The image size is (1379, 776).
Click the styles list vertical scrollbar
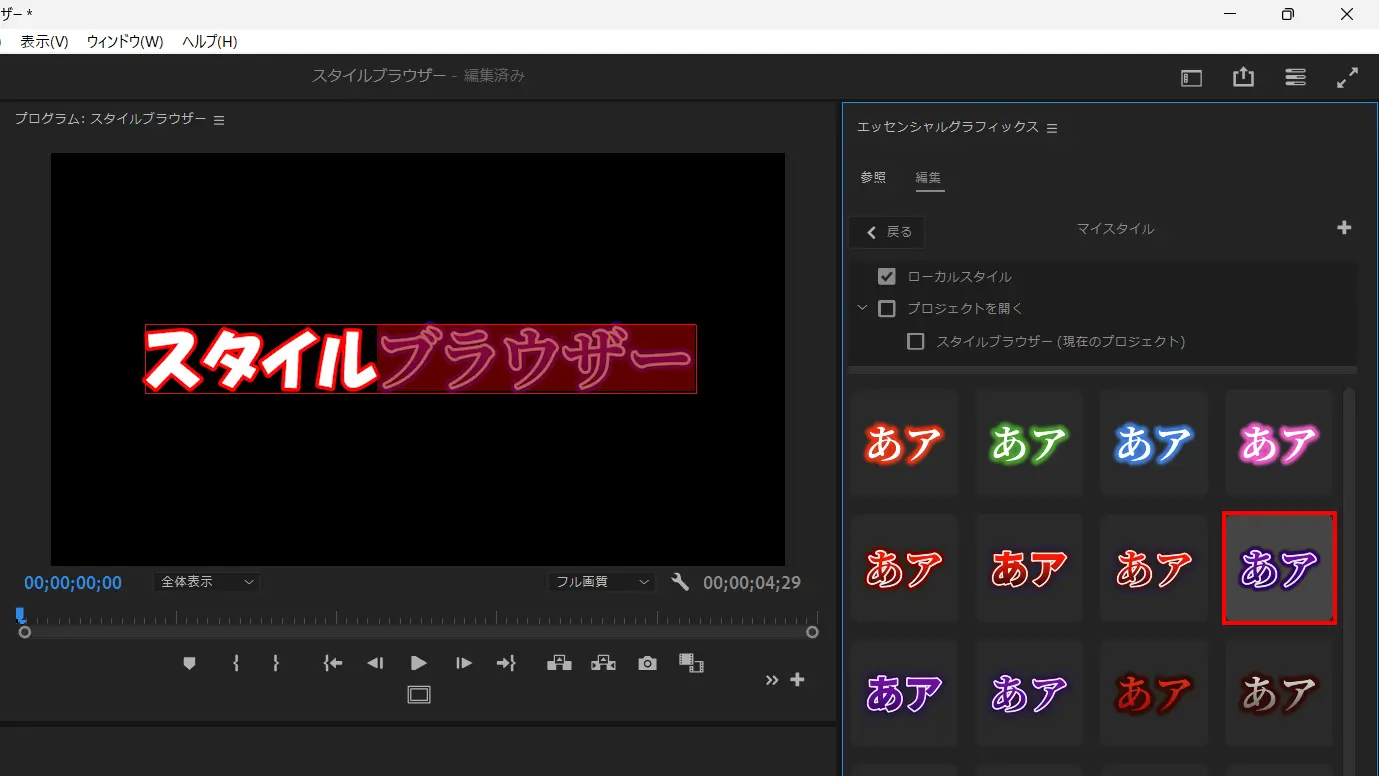1349,580
